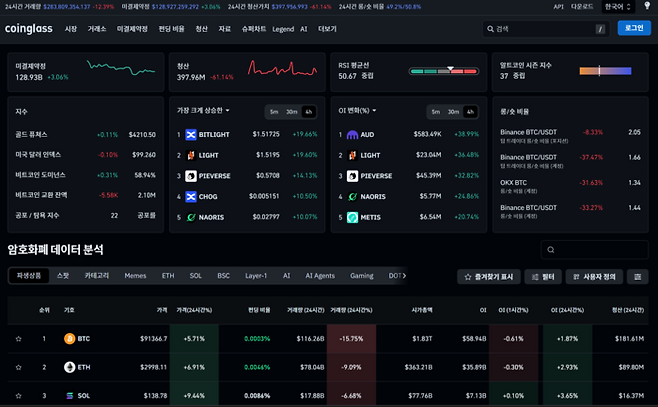Favorite ETH with the star icon

click(x=18, y=368)
